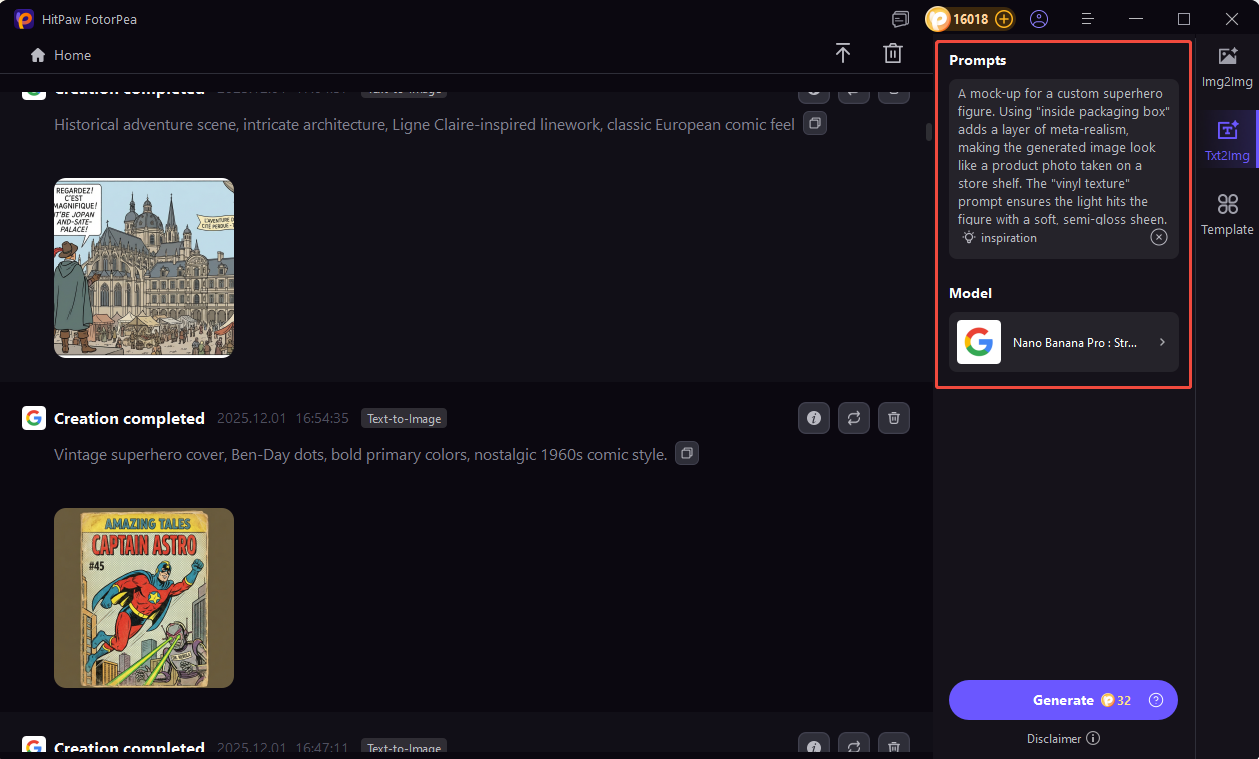The width and height of the screenshot is (1259, 759).
Task: Click the upload/export icon in top toolbar
Action: [843, 54]
